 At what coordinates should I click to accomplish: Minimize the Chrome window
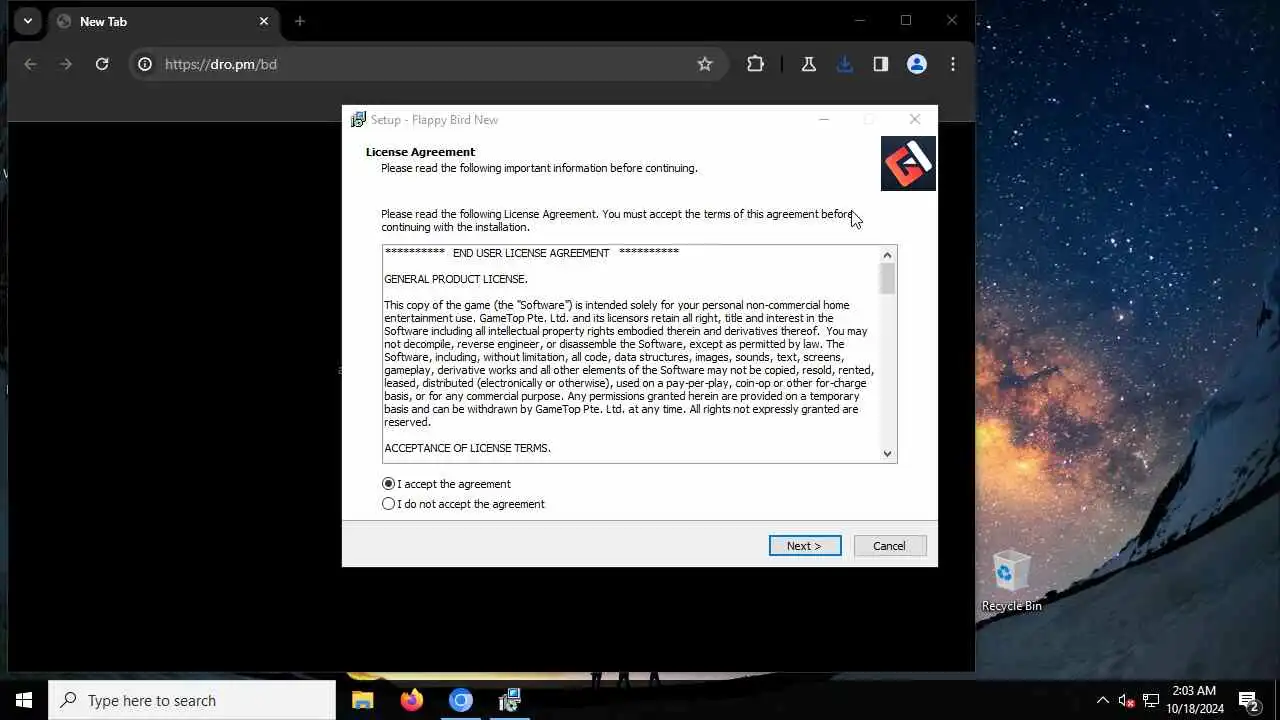(x=860, y=21)
